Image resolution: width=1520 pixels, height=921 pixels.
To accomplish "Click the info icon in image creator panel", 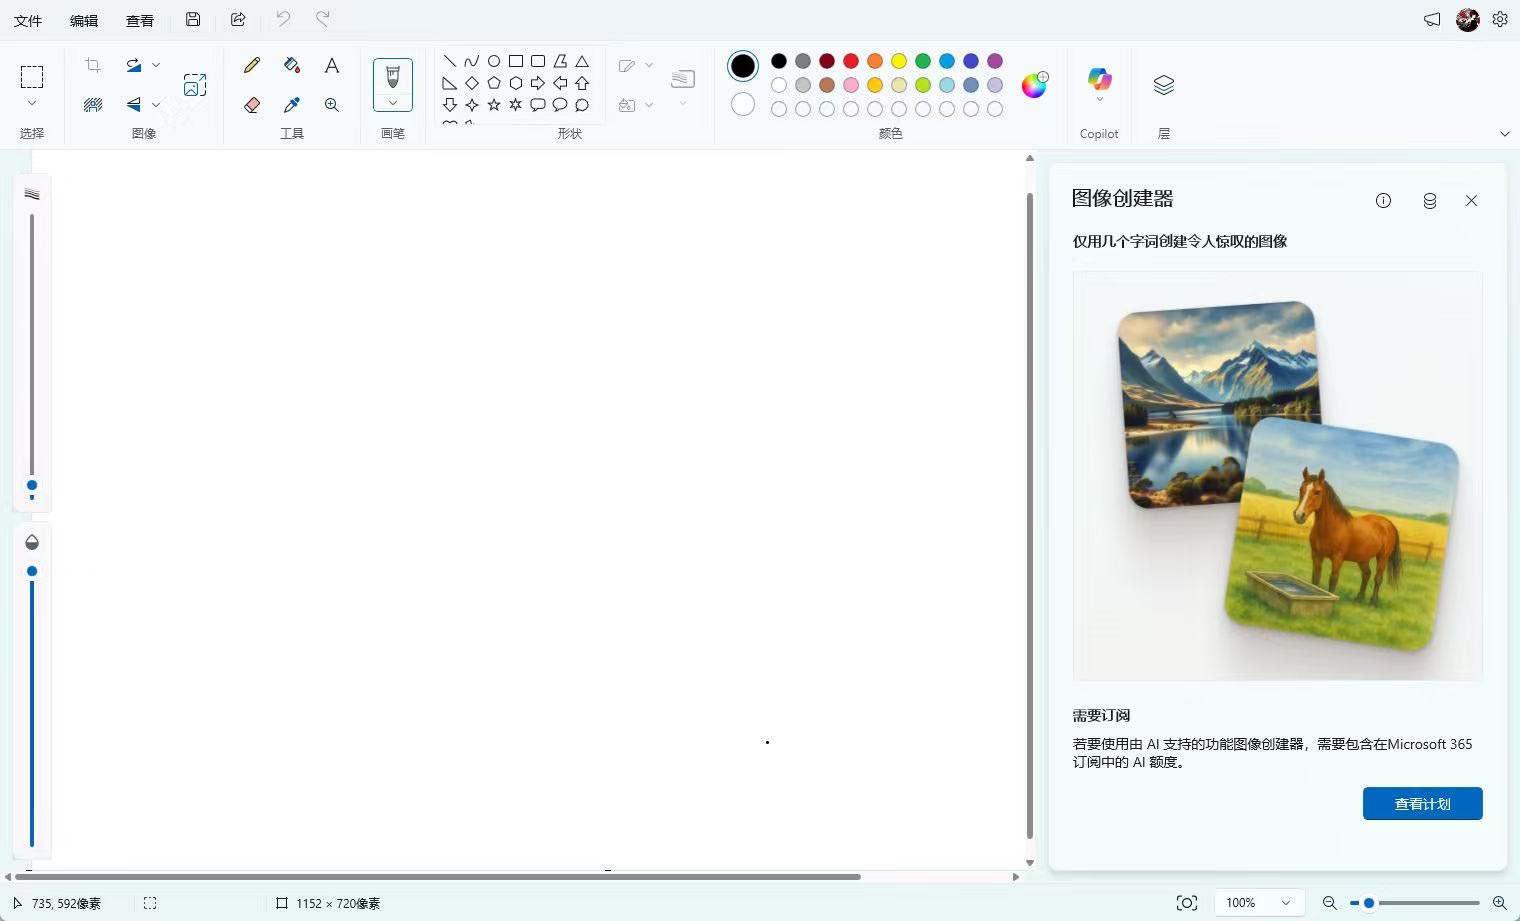I will tap(1383, 200).
